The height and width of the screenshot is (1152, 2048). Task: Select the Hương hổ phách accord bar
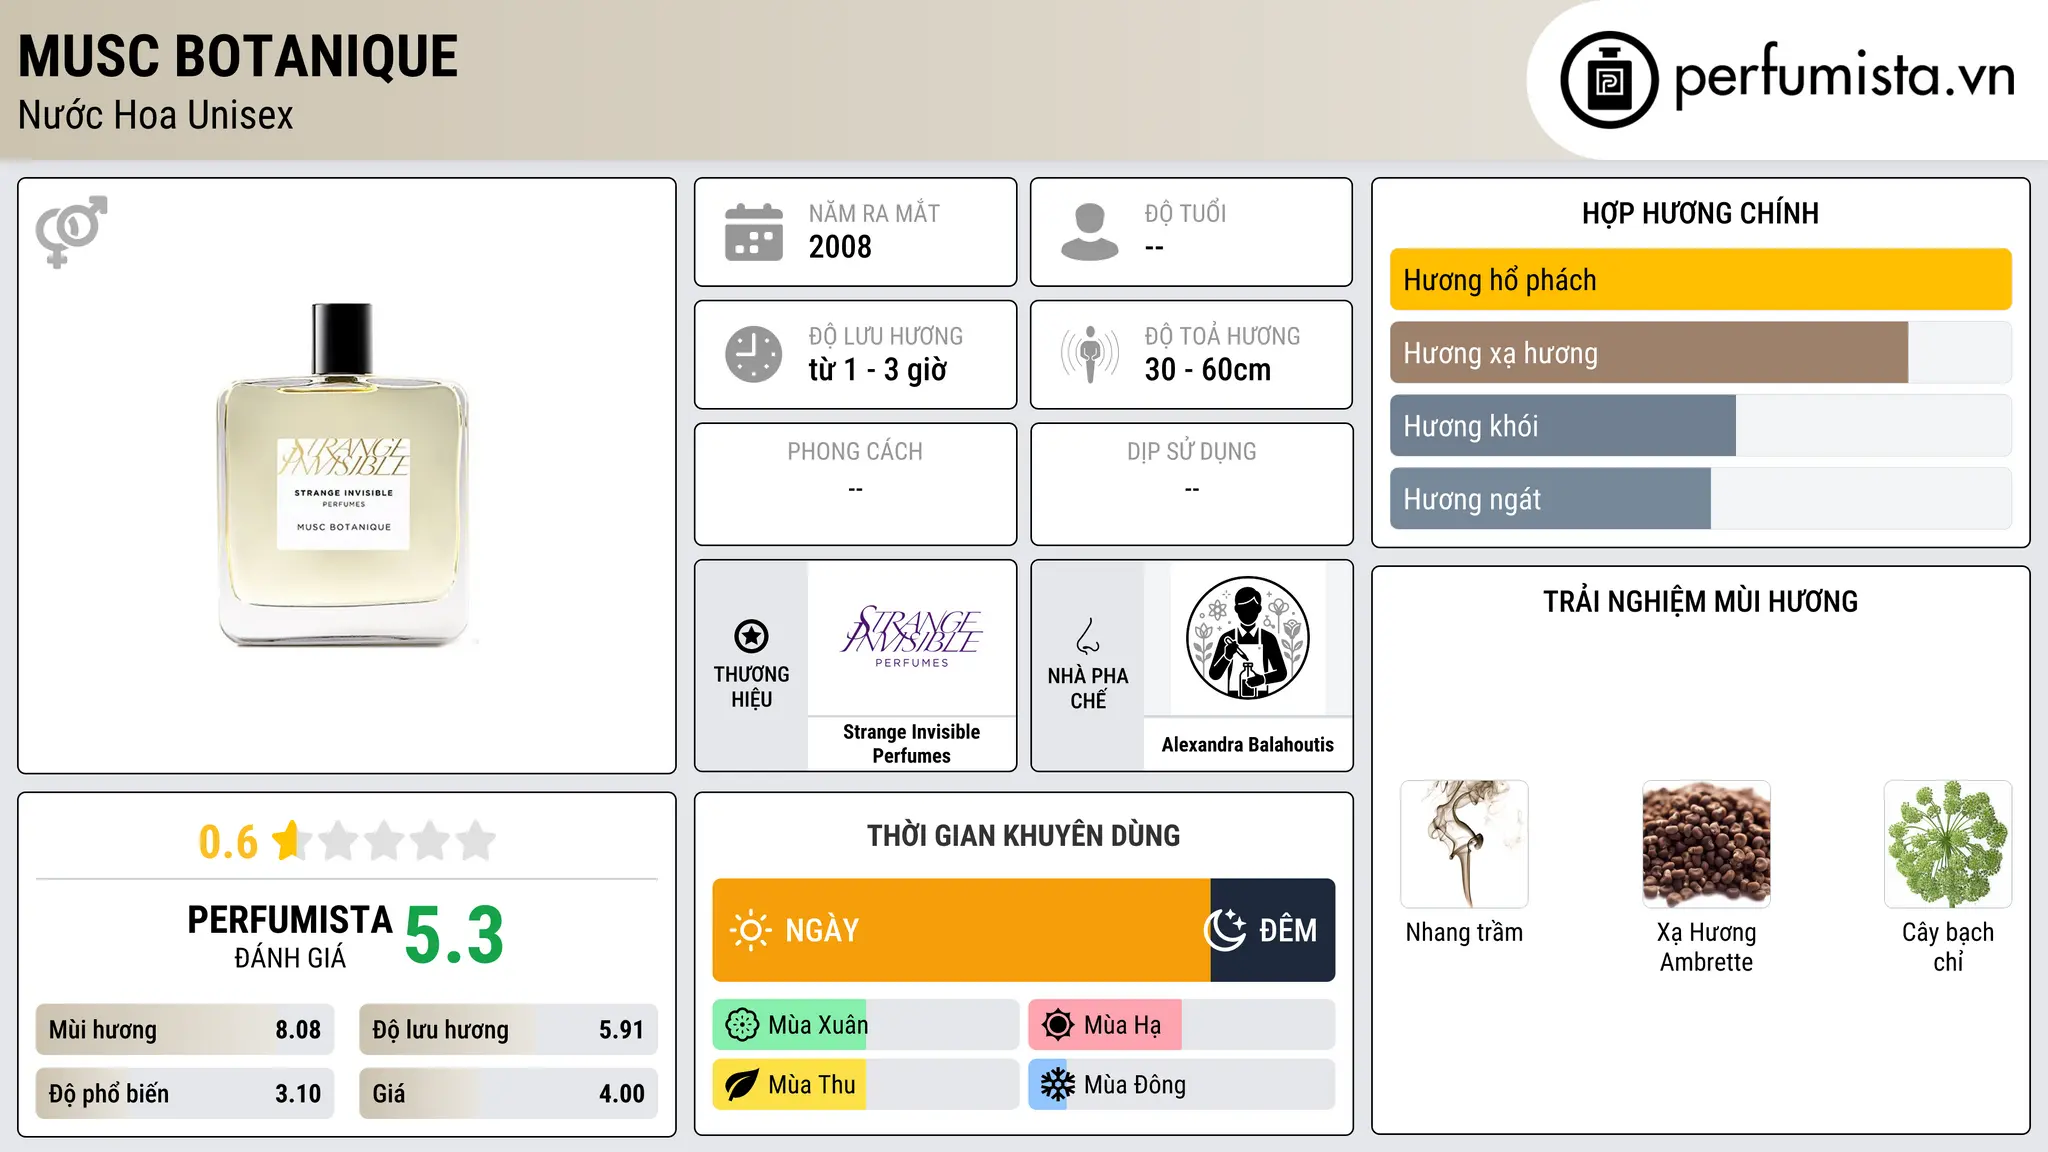coord(1700,280)
